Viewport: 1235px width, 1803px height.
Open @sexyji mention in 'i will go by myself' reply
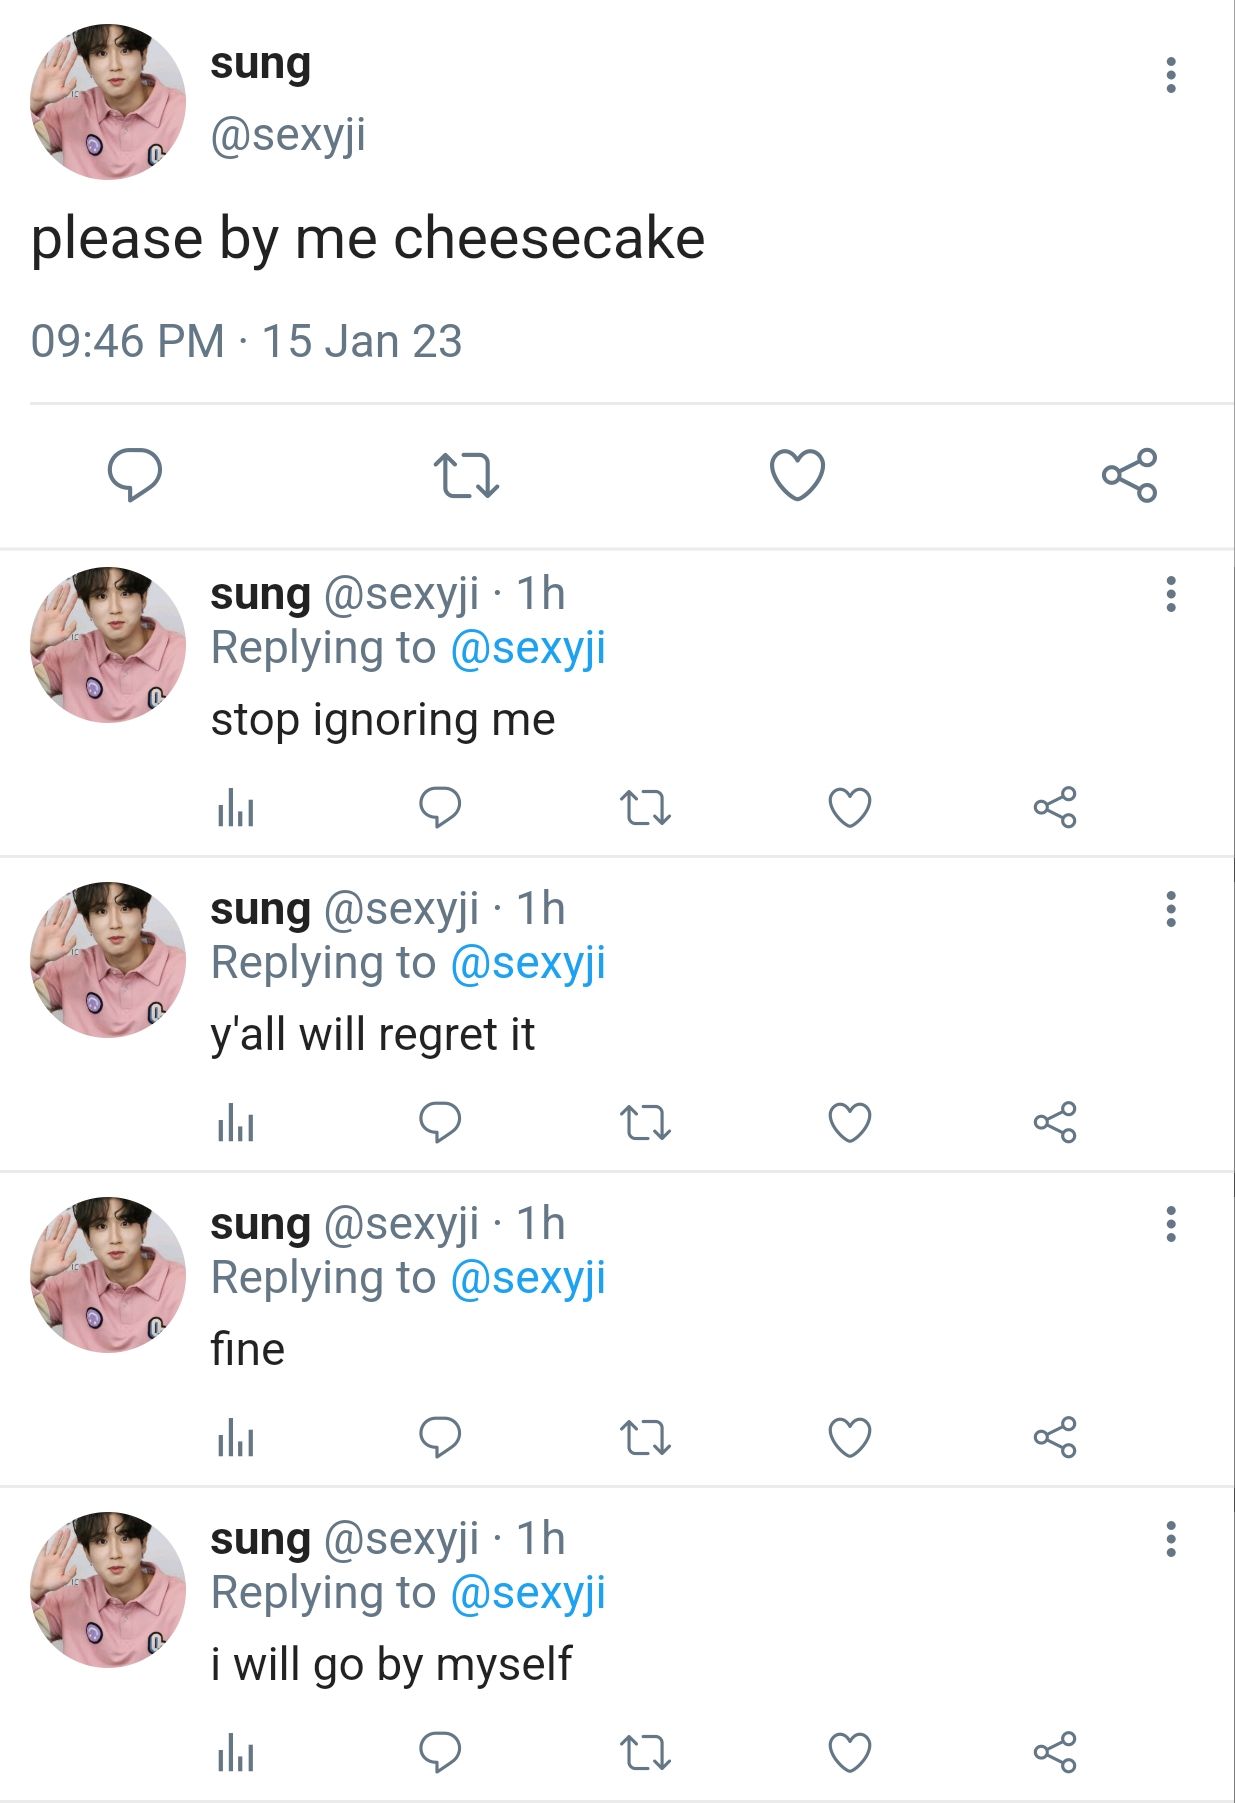tap(528, 1593)
